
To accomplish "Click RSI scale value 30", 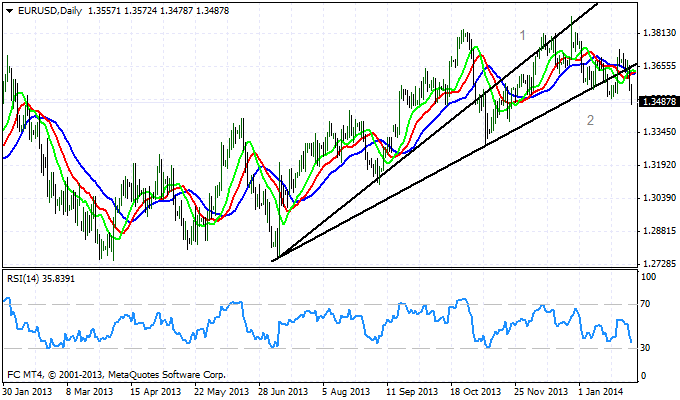I will point(645,348).
